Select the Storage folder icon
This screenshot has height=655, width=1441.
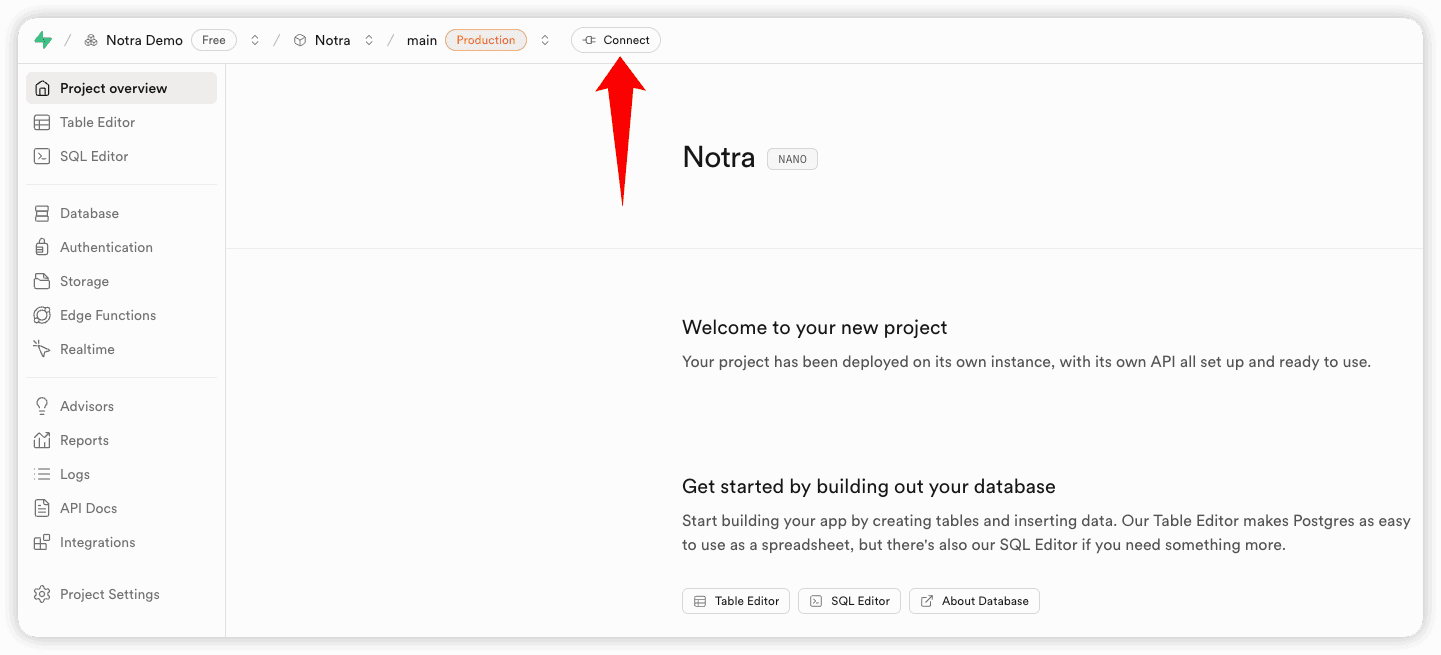[42, 282]
